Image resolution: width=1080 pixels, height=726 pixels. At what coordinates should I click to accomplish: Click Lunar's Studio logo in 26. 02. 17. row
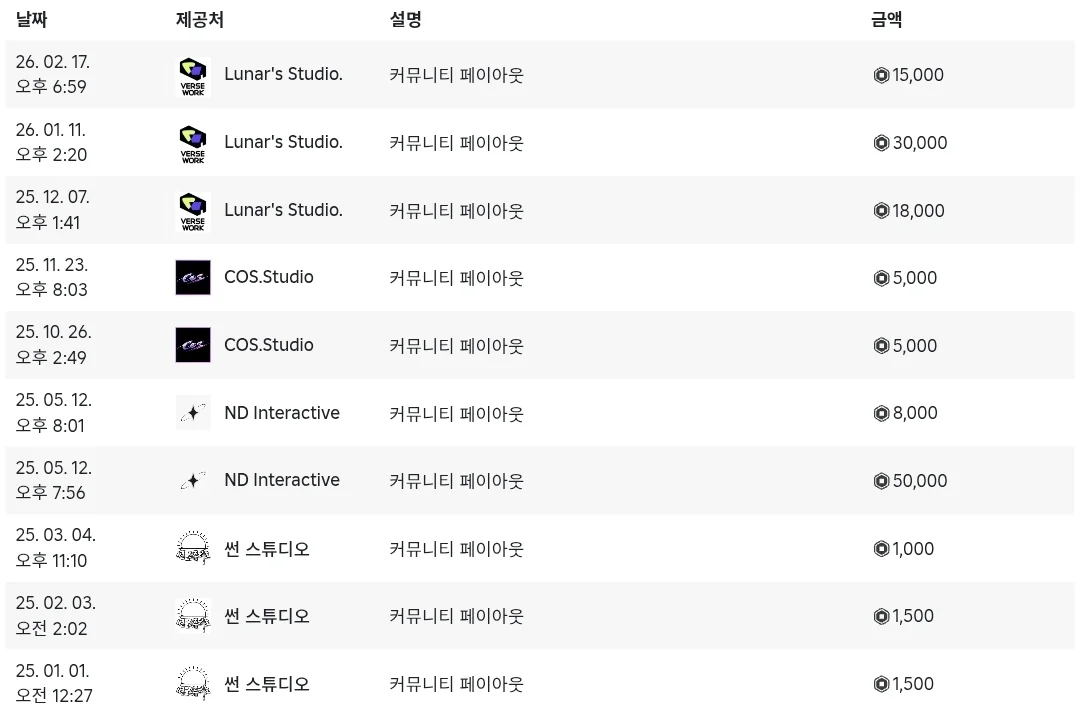click(x=193, y=74)
